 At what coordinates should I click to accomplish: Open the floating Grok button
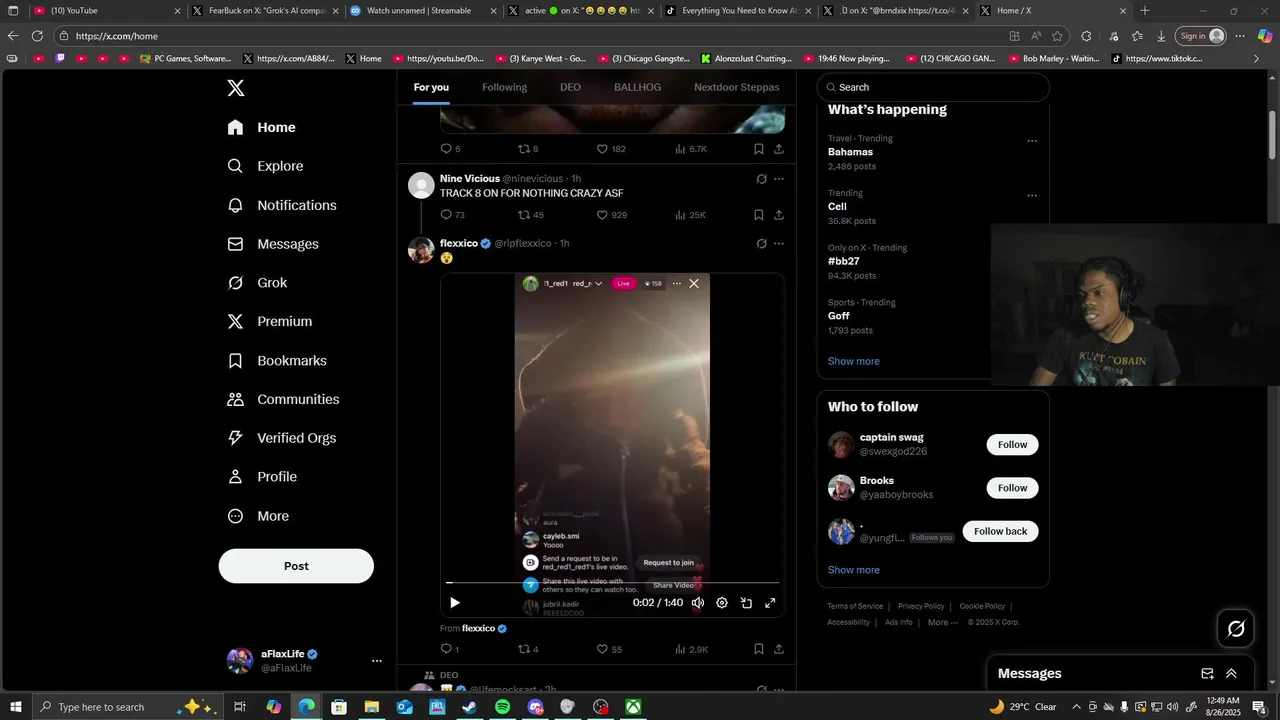1236,629
